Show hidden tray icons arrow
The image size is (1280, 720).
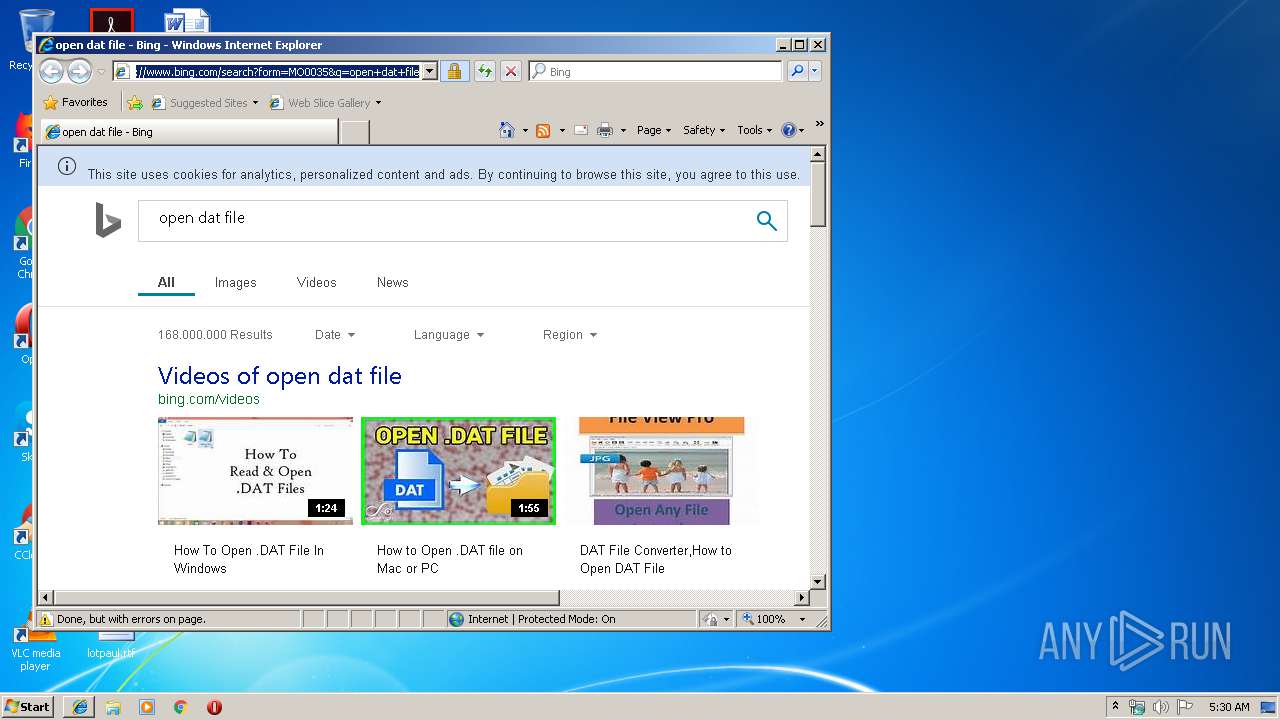[1115, 707]
